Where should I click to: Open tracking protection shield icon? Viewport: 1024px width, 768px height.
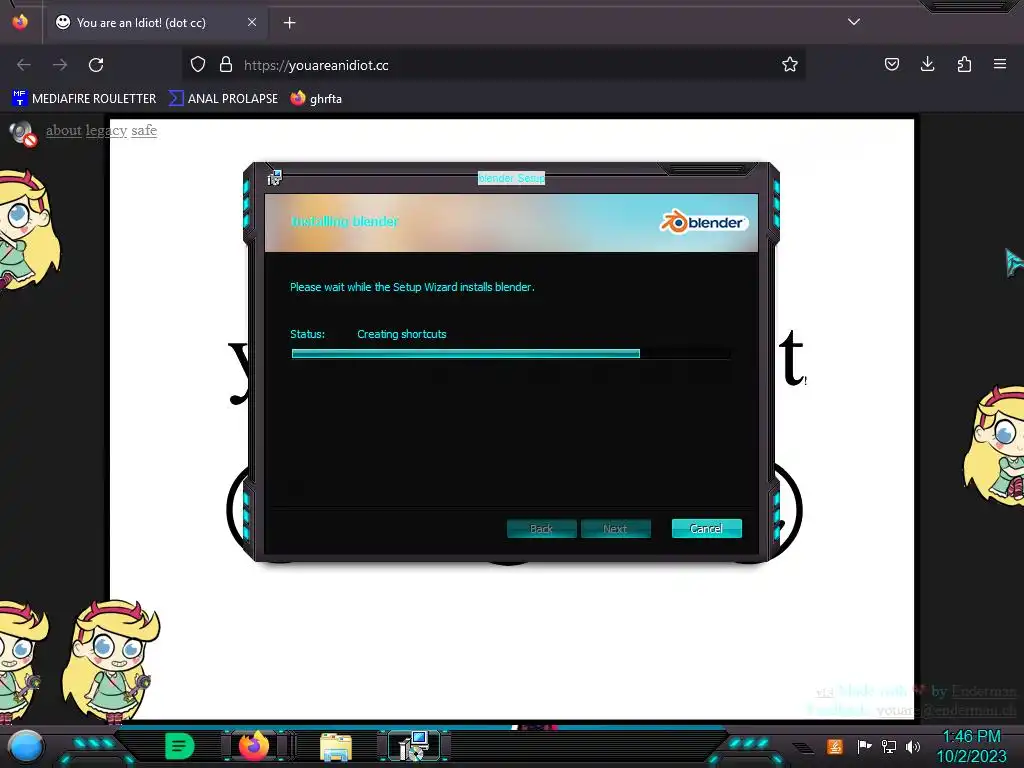point(198,64)
